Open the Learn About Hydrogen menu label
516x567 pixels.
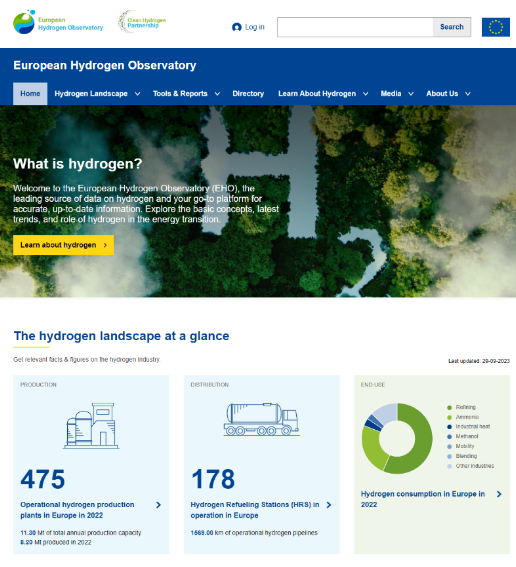pos(317,94)
